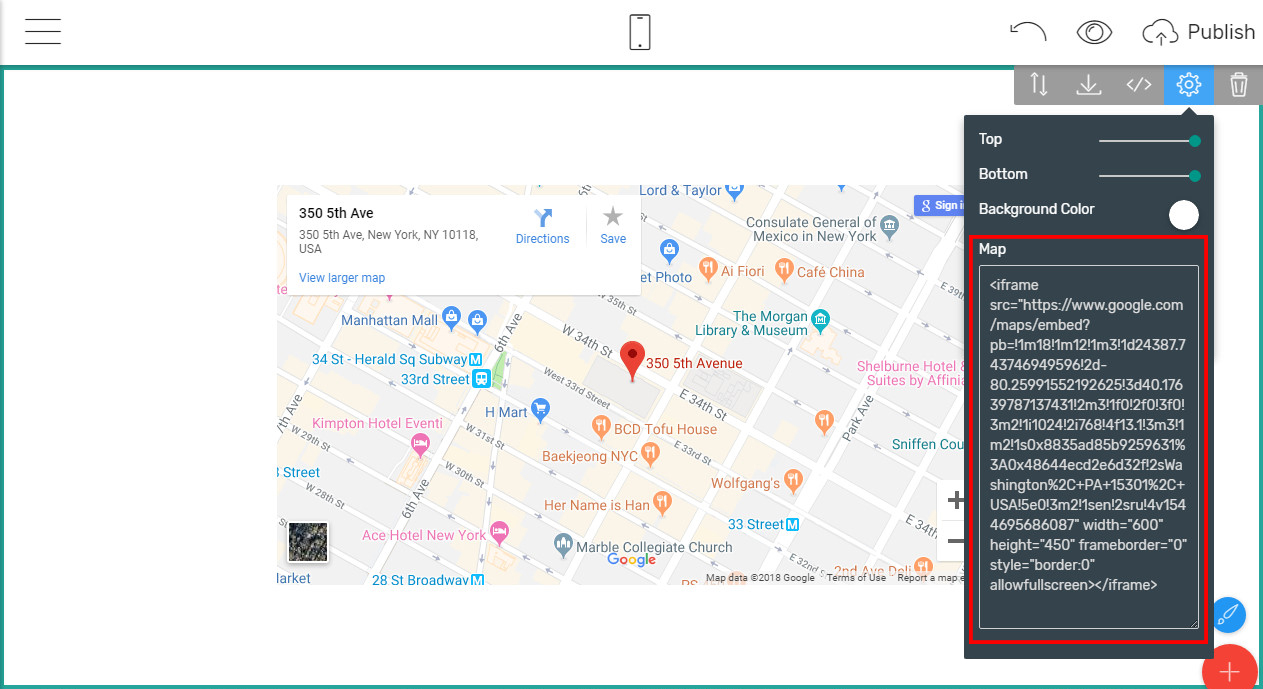Click the undo arrow icon
The height and width of the screenshot is (689, 1263).
(x=1028, y=31)
